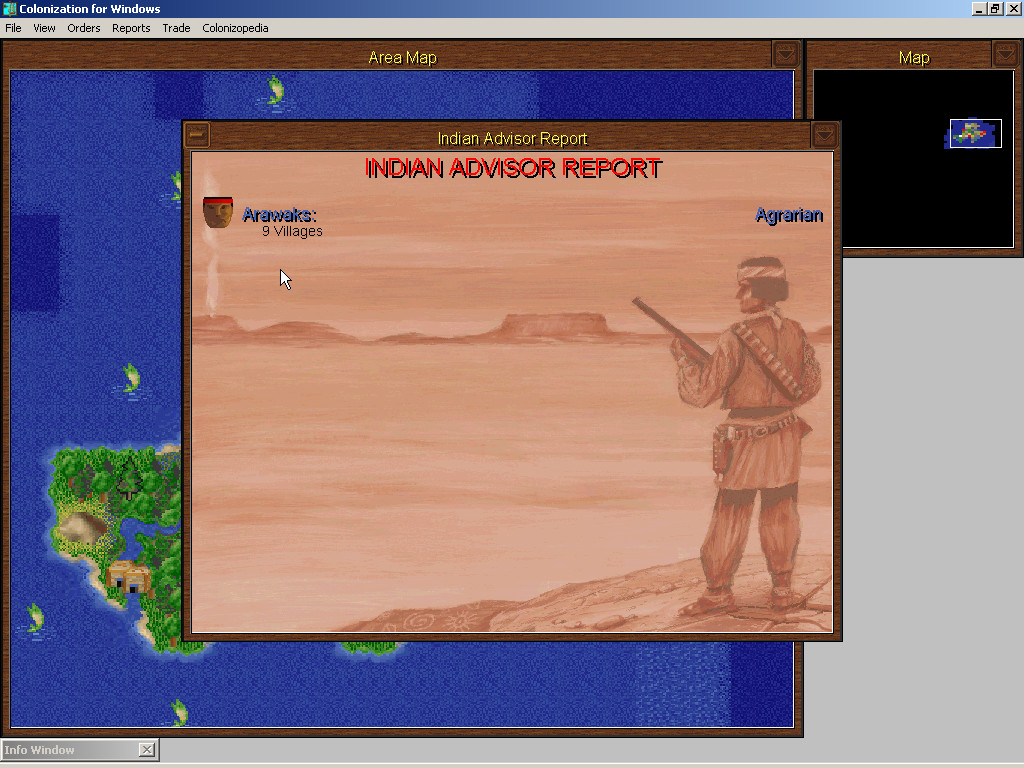Minimize the Colonization for Windows window
The image size is (1024, 768).
pos(979,8)
